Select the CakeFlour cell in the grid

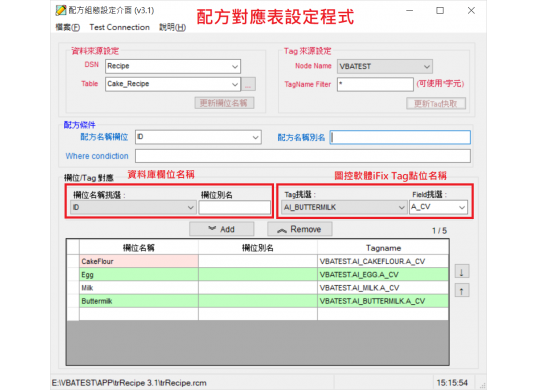click(x=138, y=261)
